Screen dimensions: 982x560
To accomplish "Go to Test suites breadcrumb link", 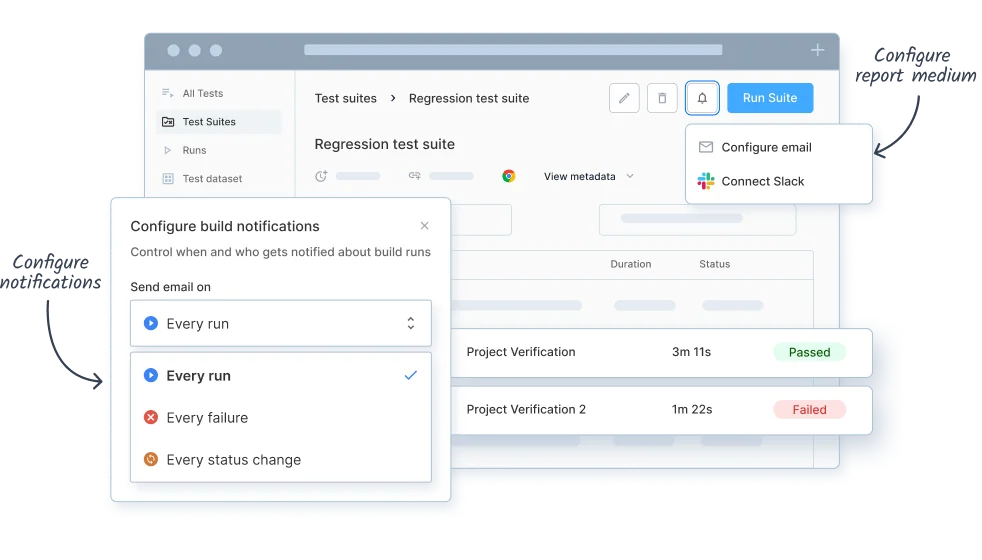I will 346,98.
